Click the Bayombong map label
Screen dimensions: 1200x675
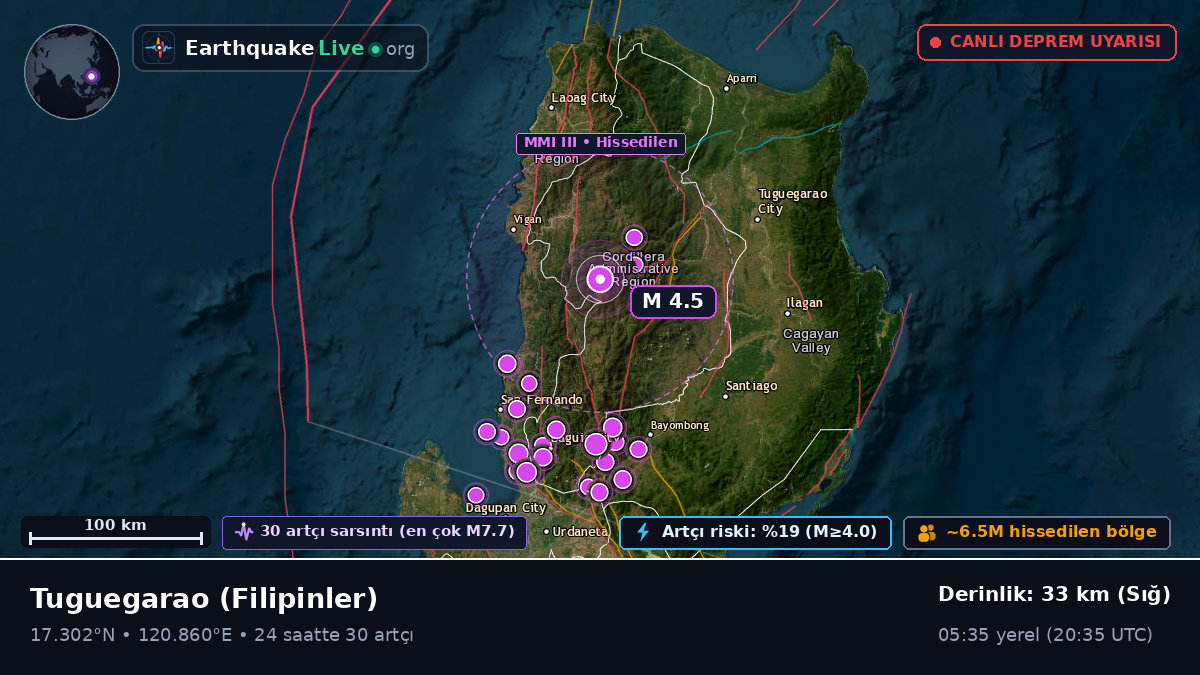tap(680, 425)
